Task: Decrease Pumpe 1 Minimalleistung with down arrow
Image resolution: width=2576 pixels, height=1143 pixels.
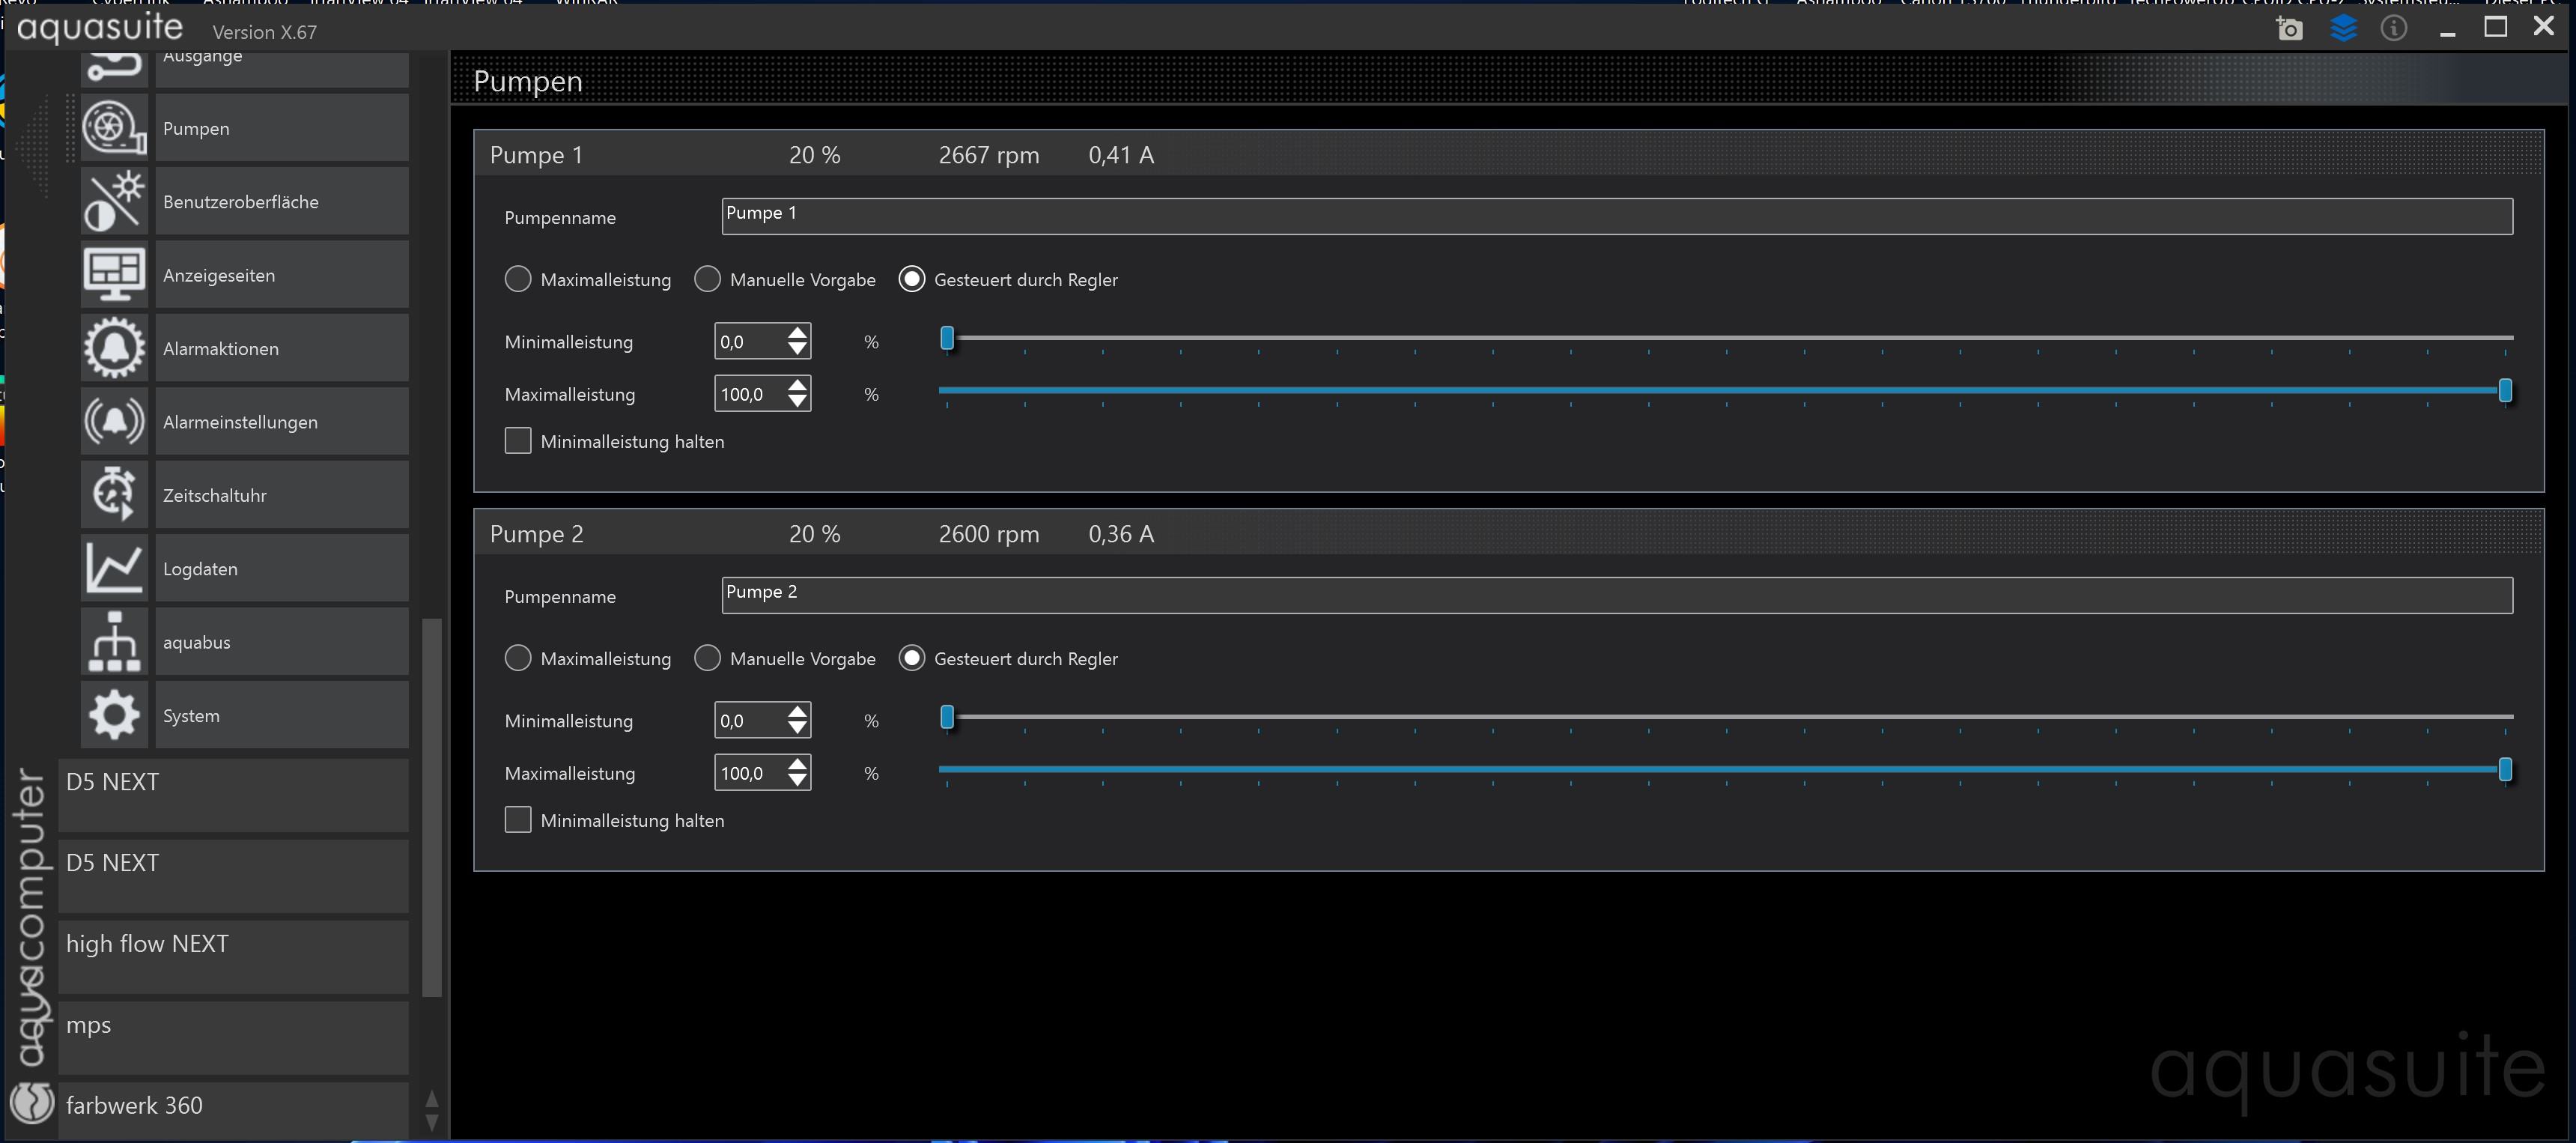Action: pos(797,349)
